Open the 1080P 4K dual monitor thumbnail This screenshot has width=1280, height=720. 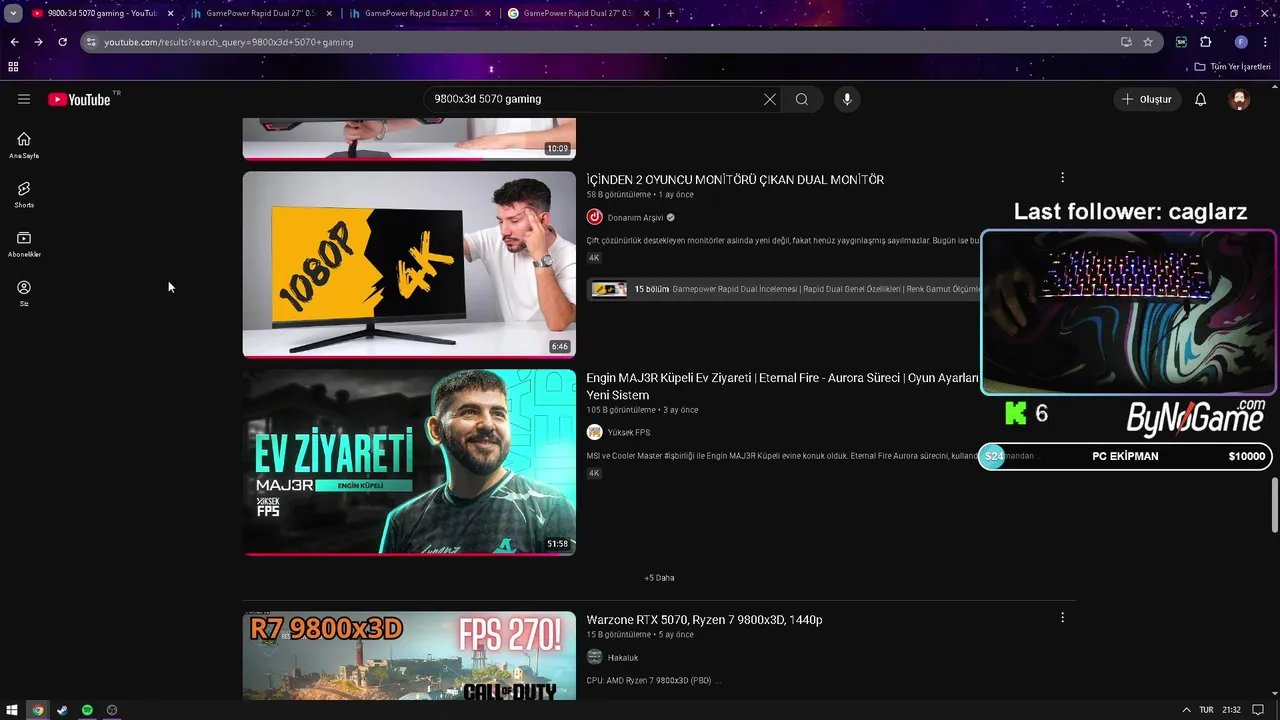pos(409,264)
